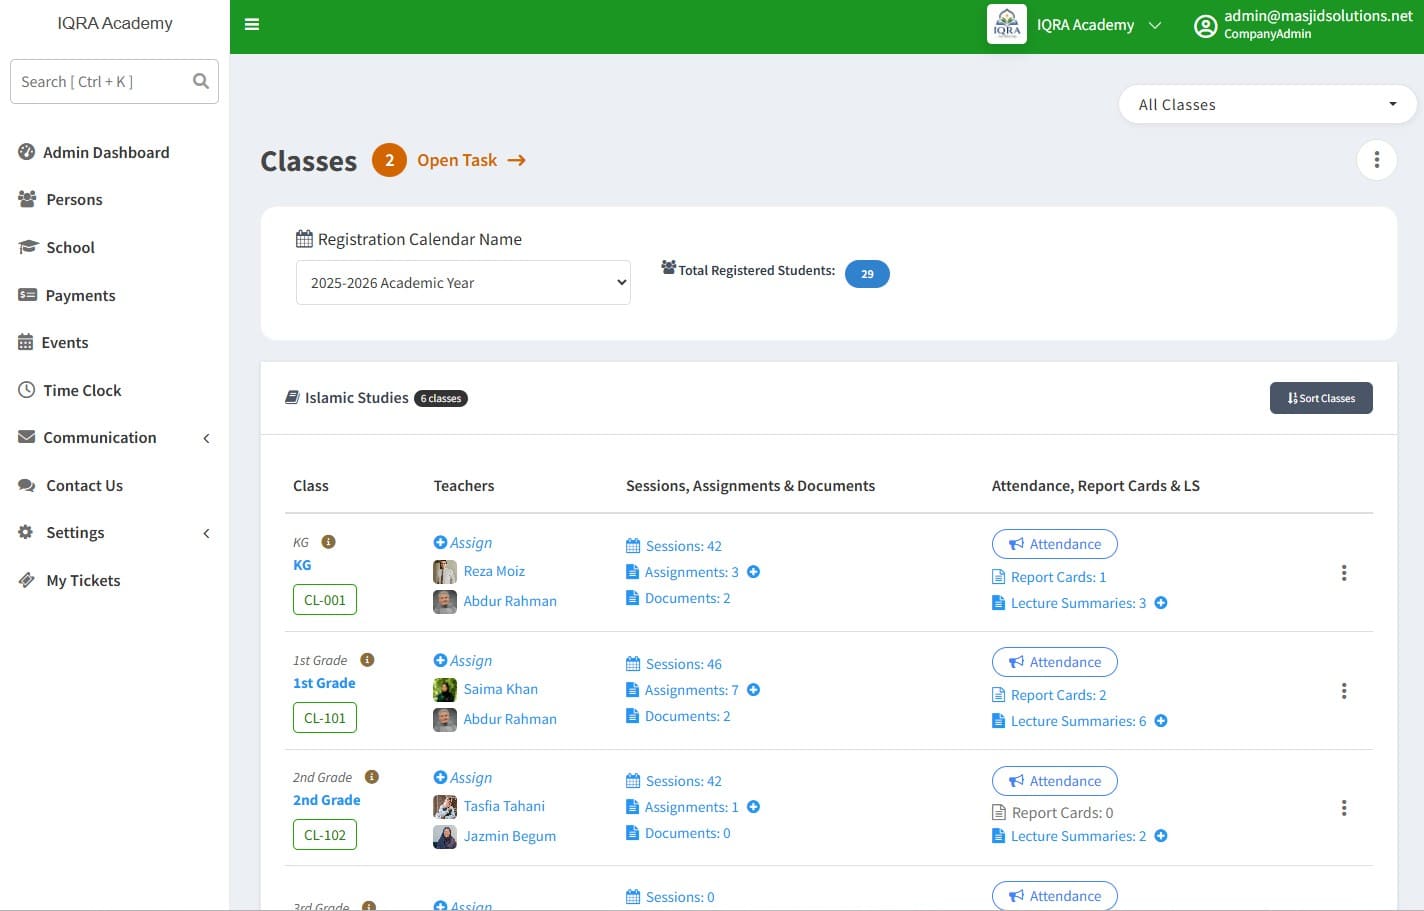Click Reza Moiz's teacher photo
The image size is (1424, 911).
tap(445, 572)
